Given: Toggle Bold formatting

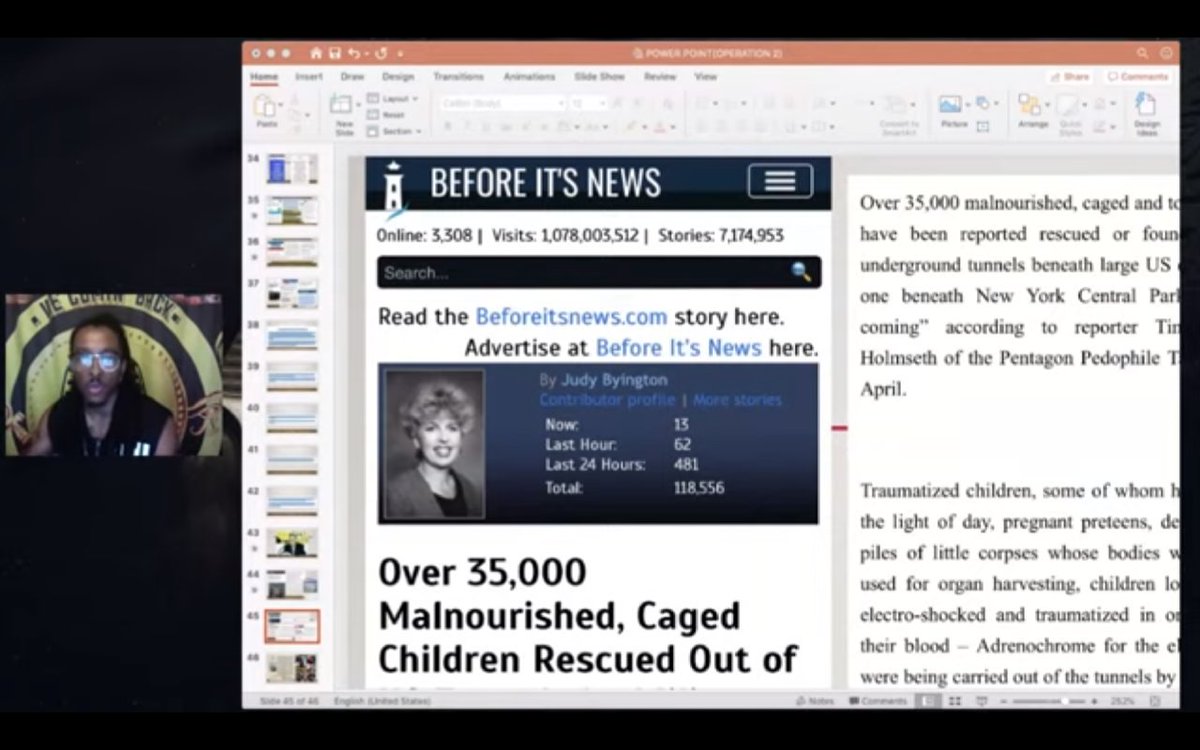Looking at the screenshot, I should tap(447, 127).
